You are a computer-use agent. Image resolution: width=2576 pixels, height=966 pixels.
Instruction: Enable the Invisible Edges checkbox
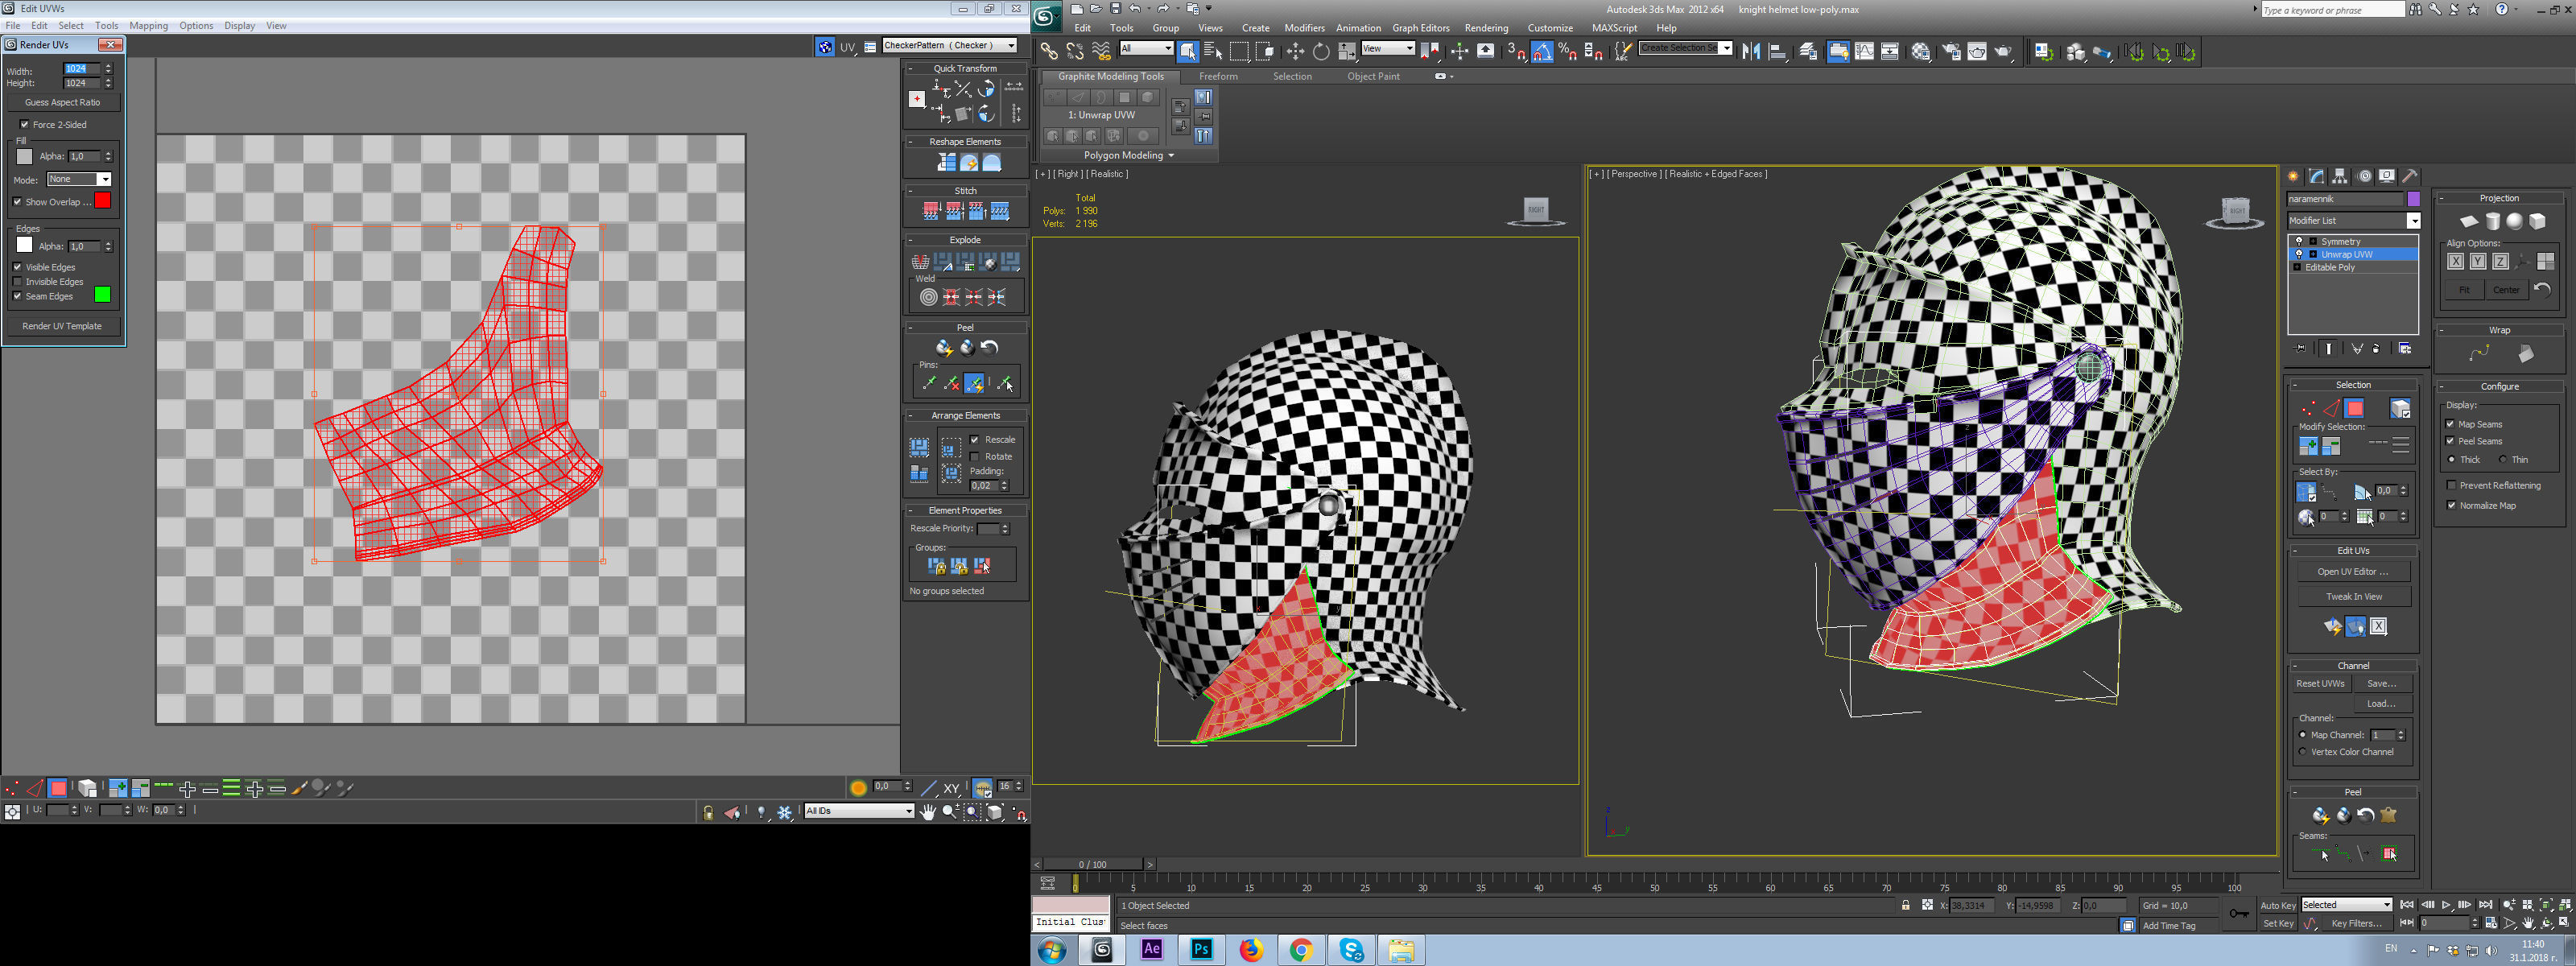point(17,282)
